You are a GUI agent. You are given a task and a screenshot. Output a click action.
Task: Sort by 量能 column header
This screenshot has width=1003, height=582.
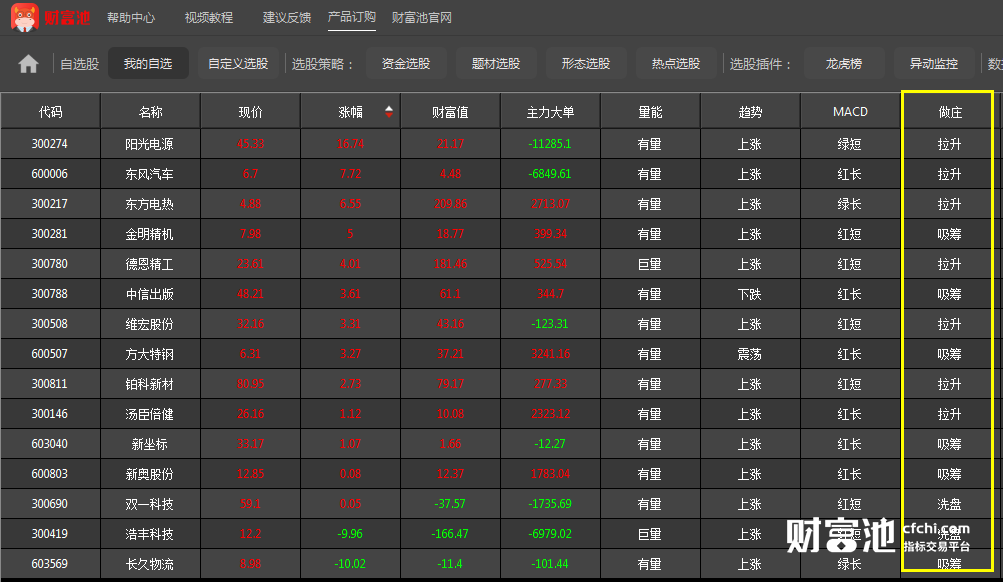click(650, 112)
